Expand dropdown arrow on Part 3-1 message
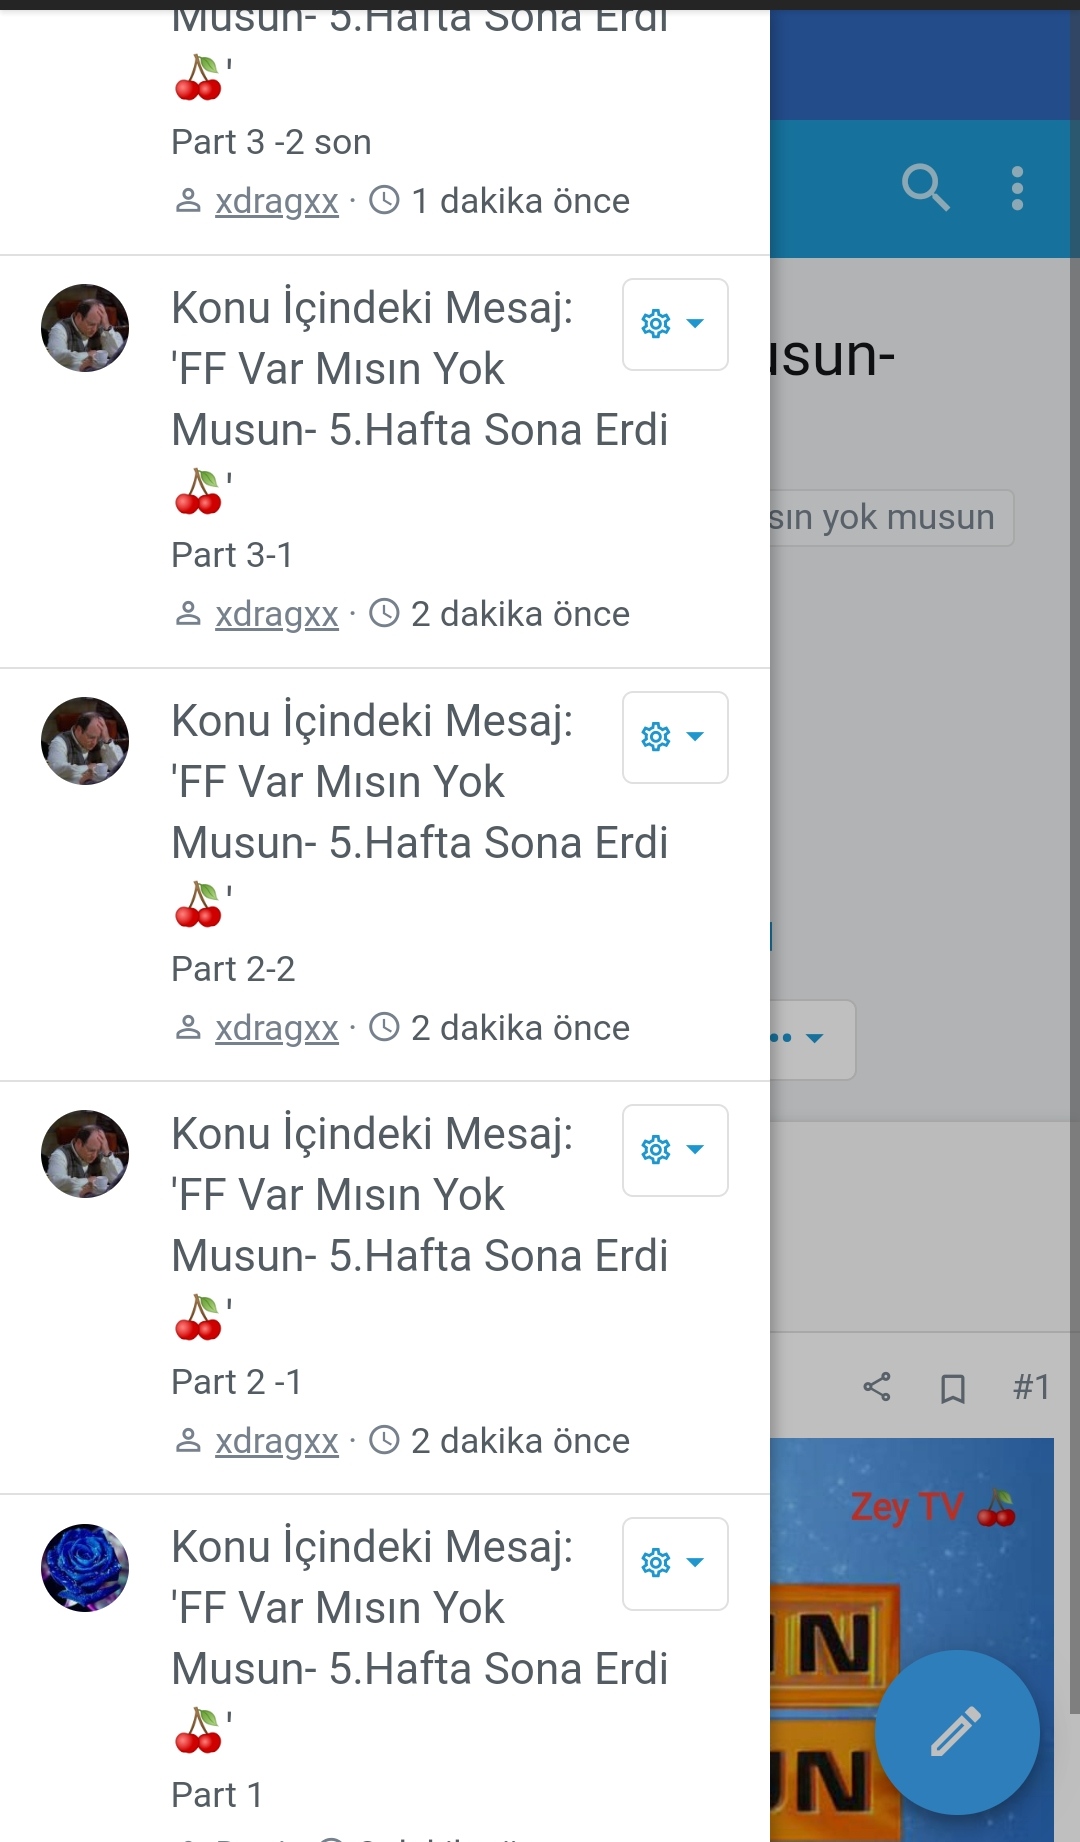The width and height of the screenshot is (1080, 1842). pyautogui.click(x=696, y=324)
